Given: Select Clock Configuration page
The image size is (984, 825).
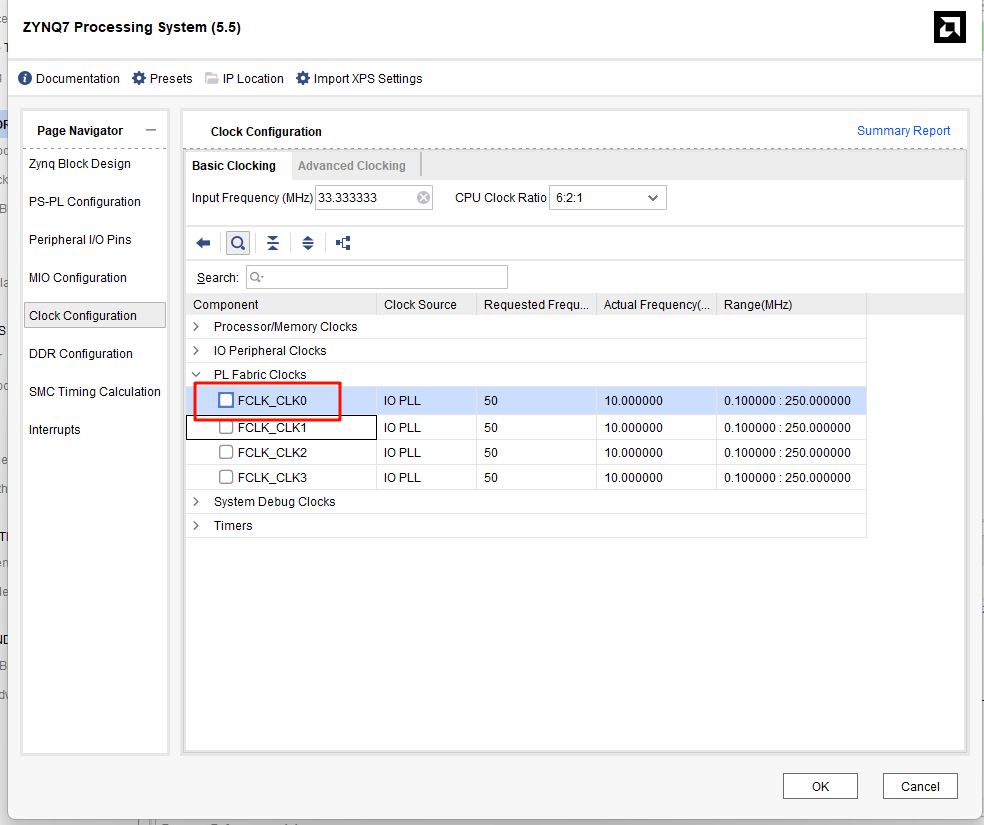Looking at the screenshot, I should click(95, 316).
